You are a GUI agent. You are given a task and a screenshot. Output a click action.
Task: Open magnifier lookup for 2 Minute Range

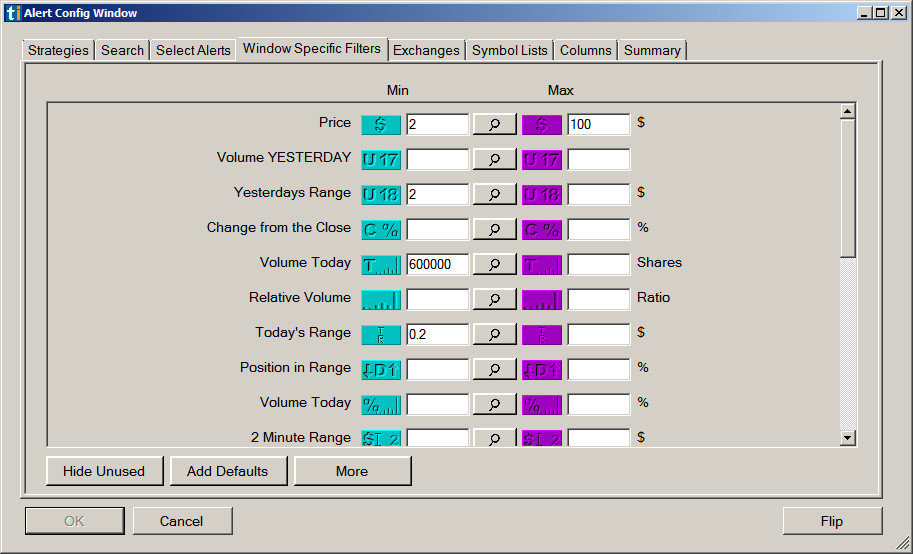tap(494, 437)
